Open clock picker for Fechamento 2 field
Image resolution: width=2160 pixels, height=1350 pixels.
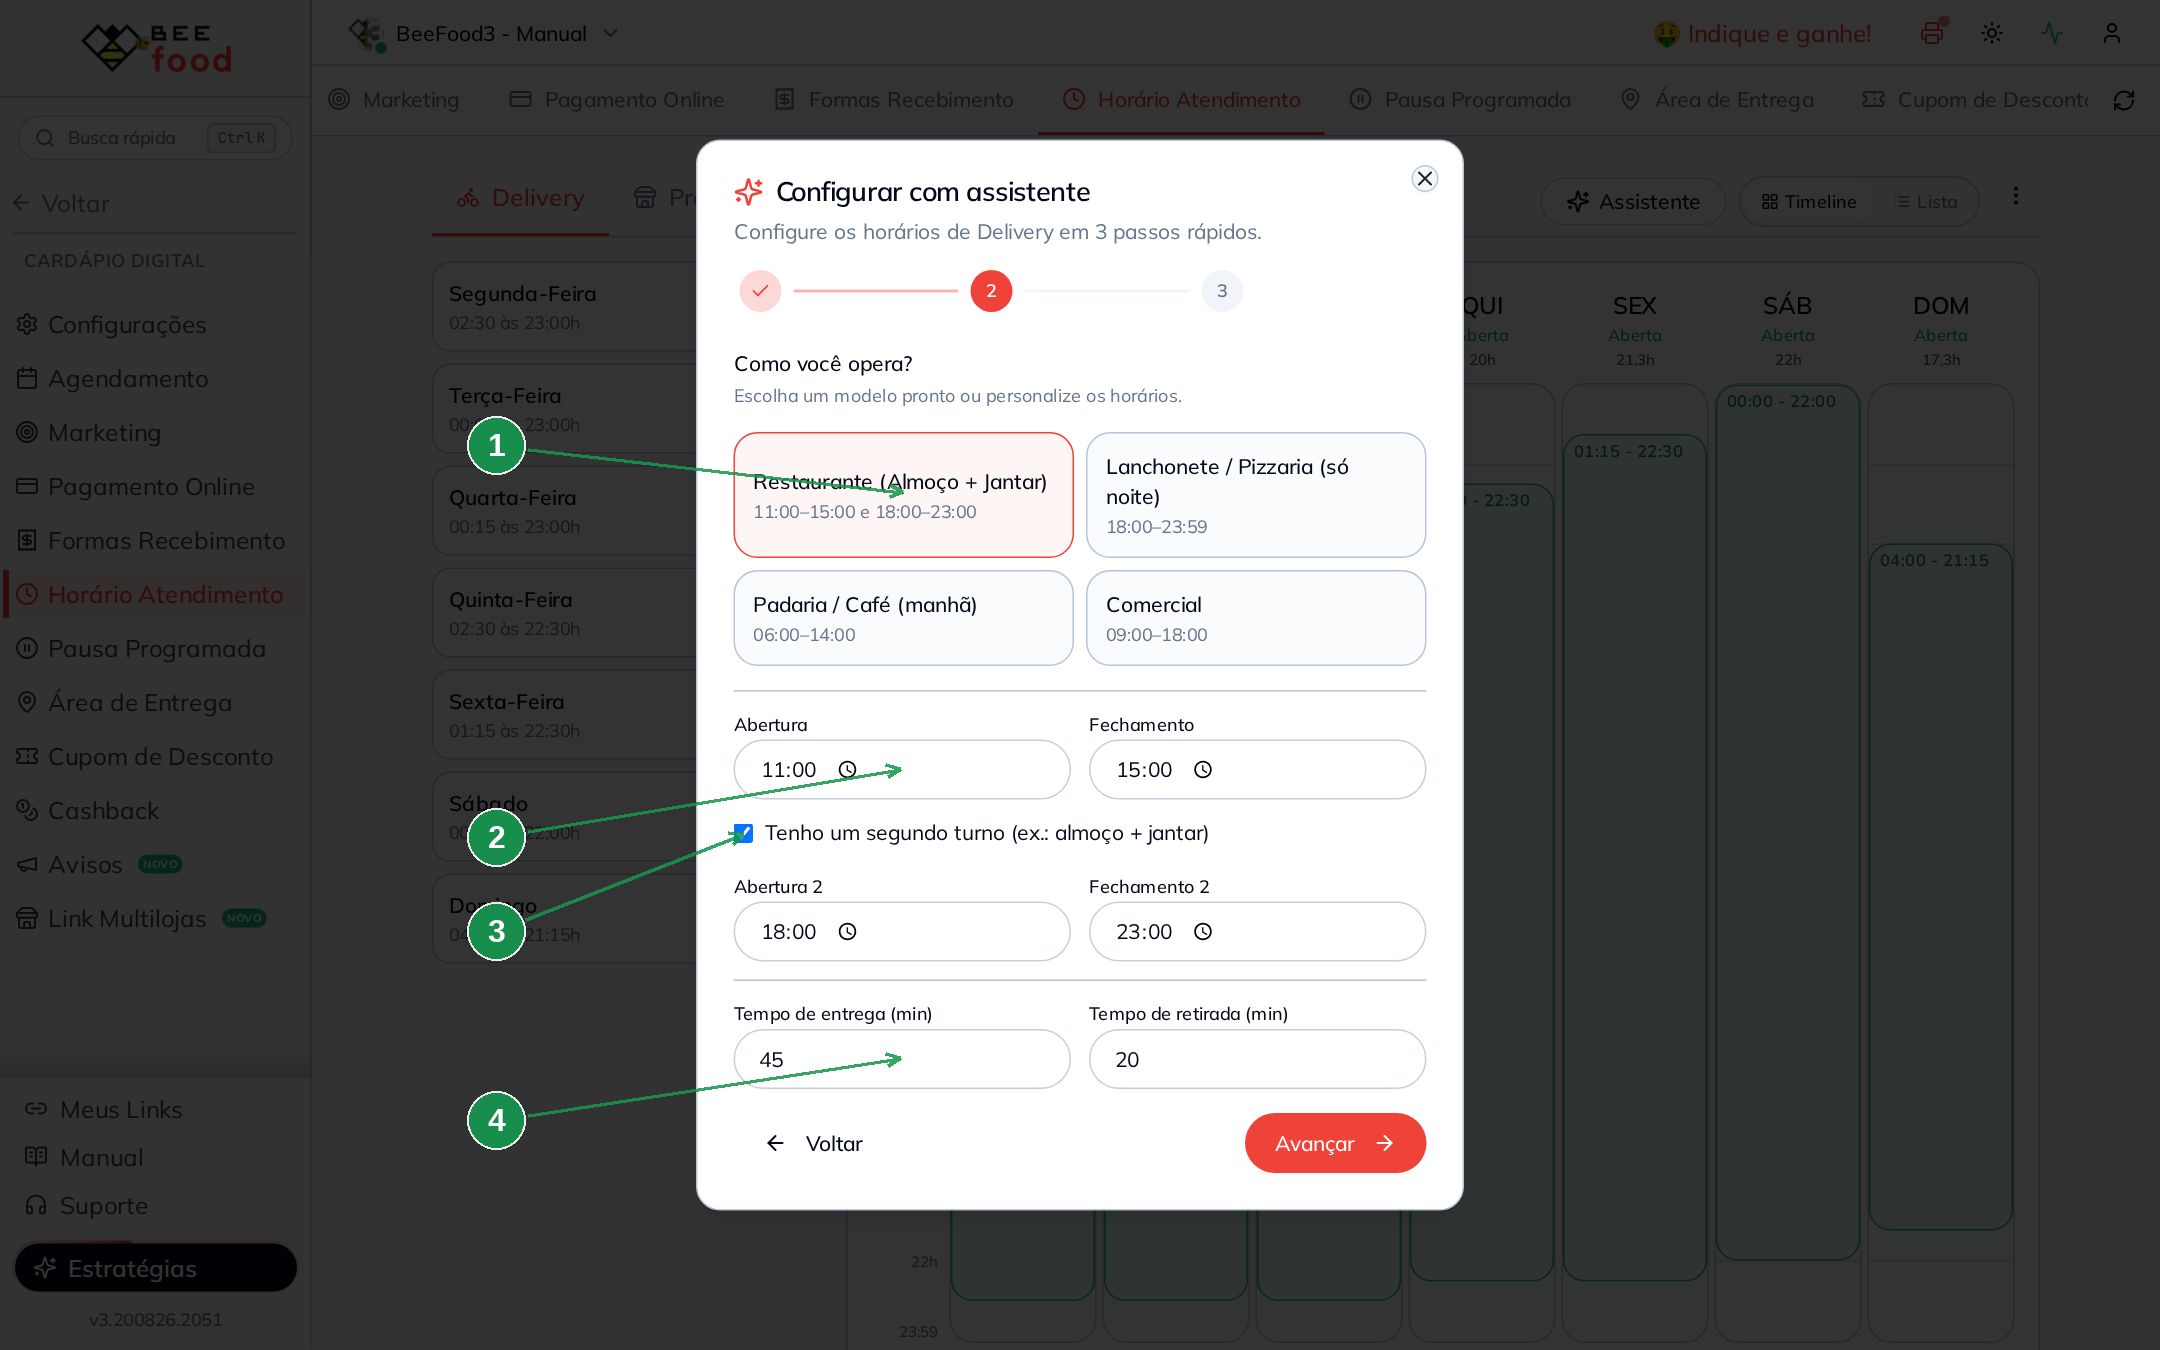[1203, 932]
